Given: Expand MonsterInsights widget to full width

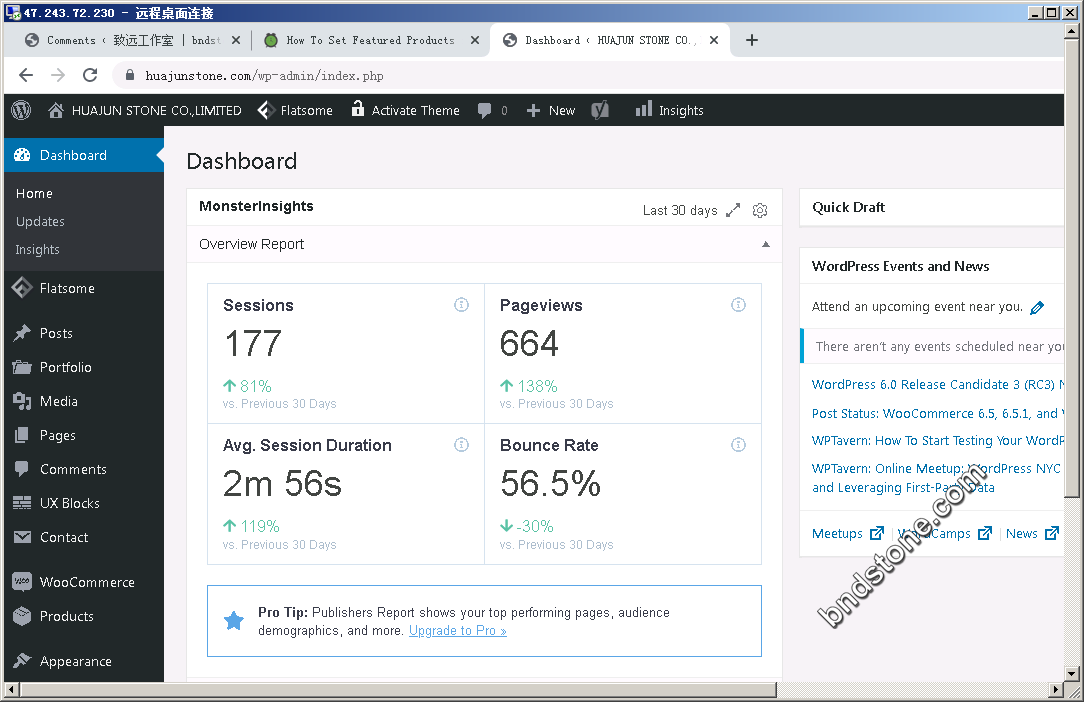Looking at the screenshot, I should tap(733, 210).
